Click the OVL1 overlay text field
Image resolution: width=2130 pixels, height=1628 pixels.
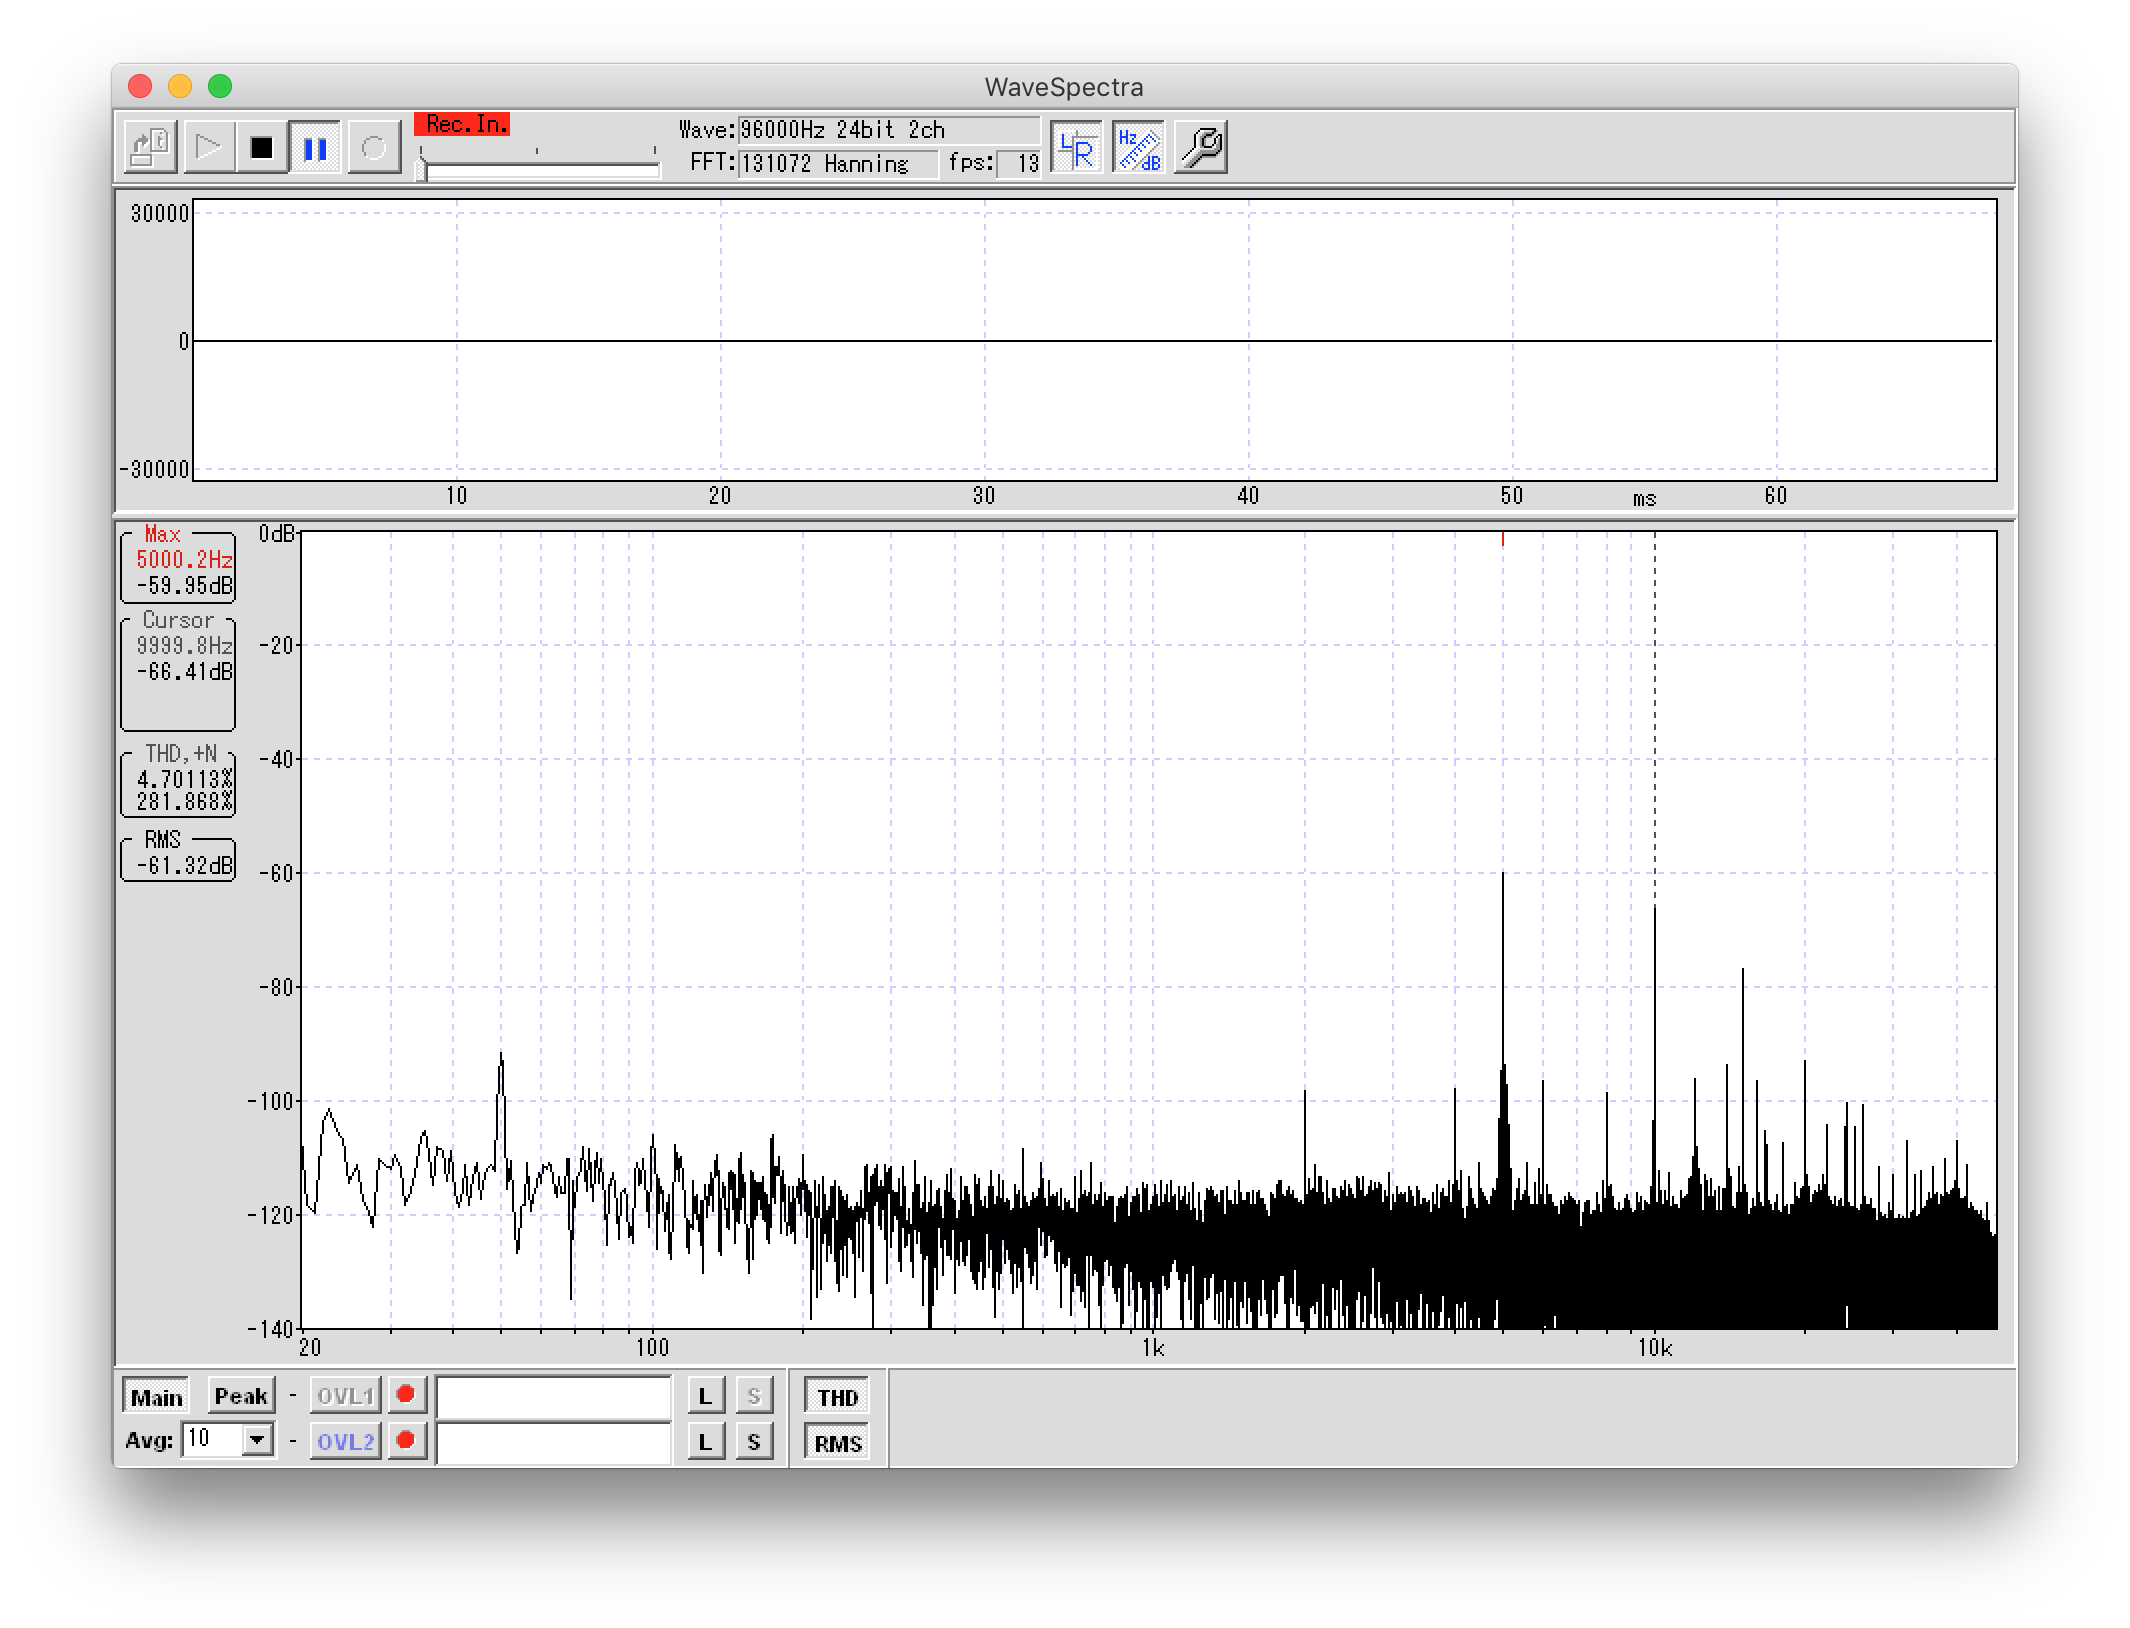553,1396
